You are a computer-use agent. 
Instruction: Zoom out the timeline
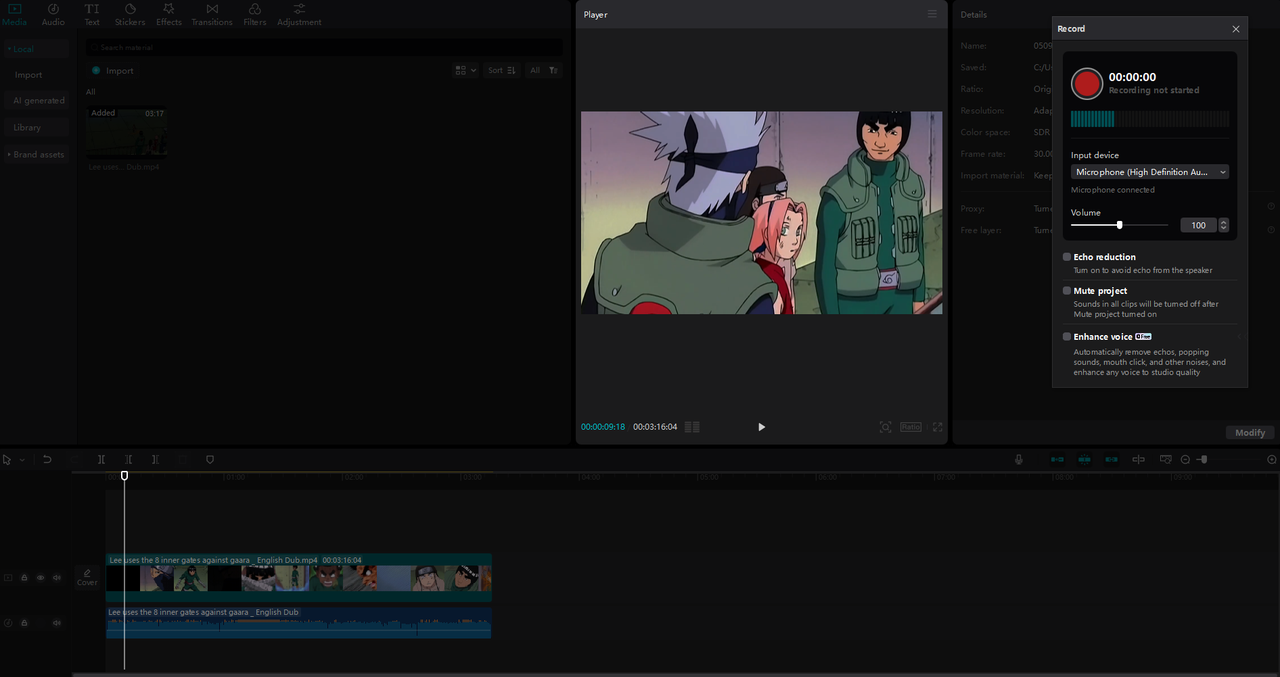coord(1185,460)
